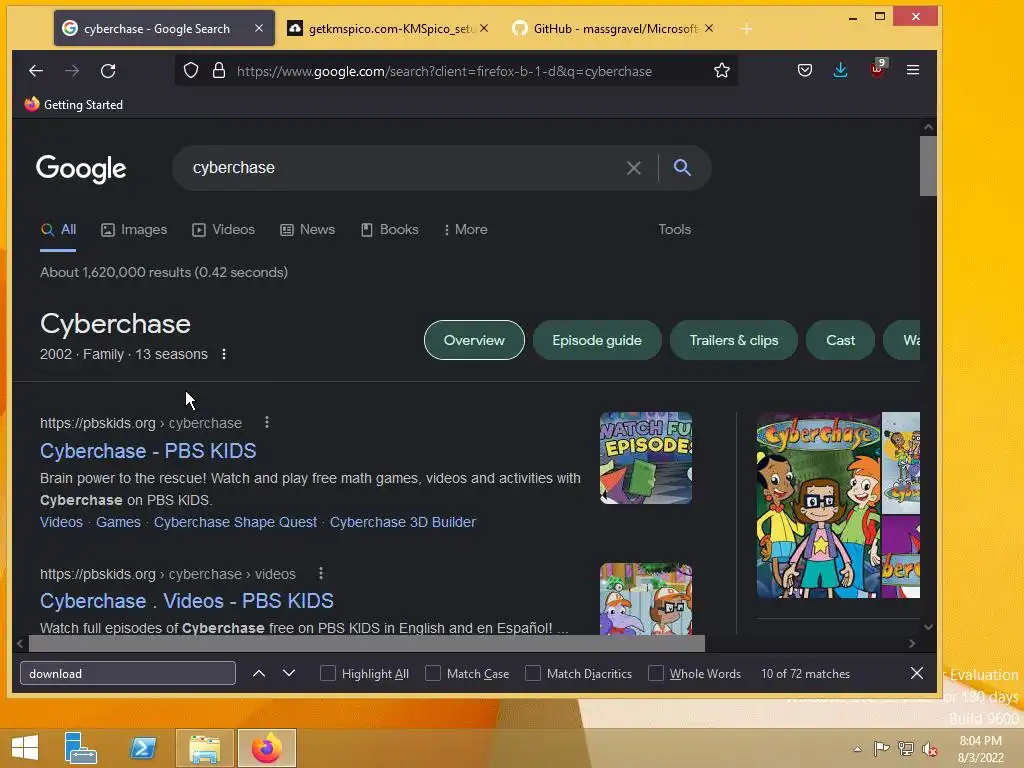Screen dimensions: 1024x768
Task: Switch to the getkmspico.com tab
Action: [389, 28]
